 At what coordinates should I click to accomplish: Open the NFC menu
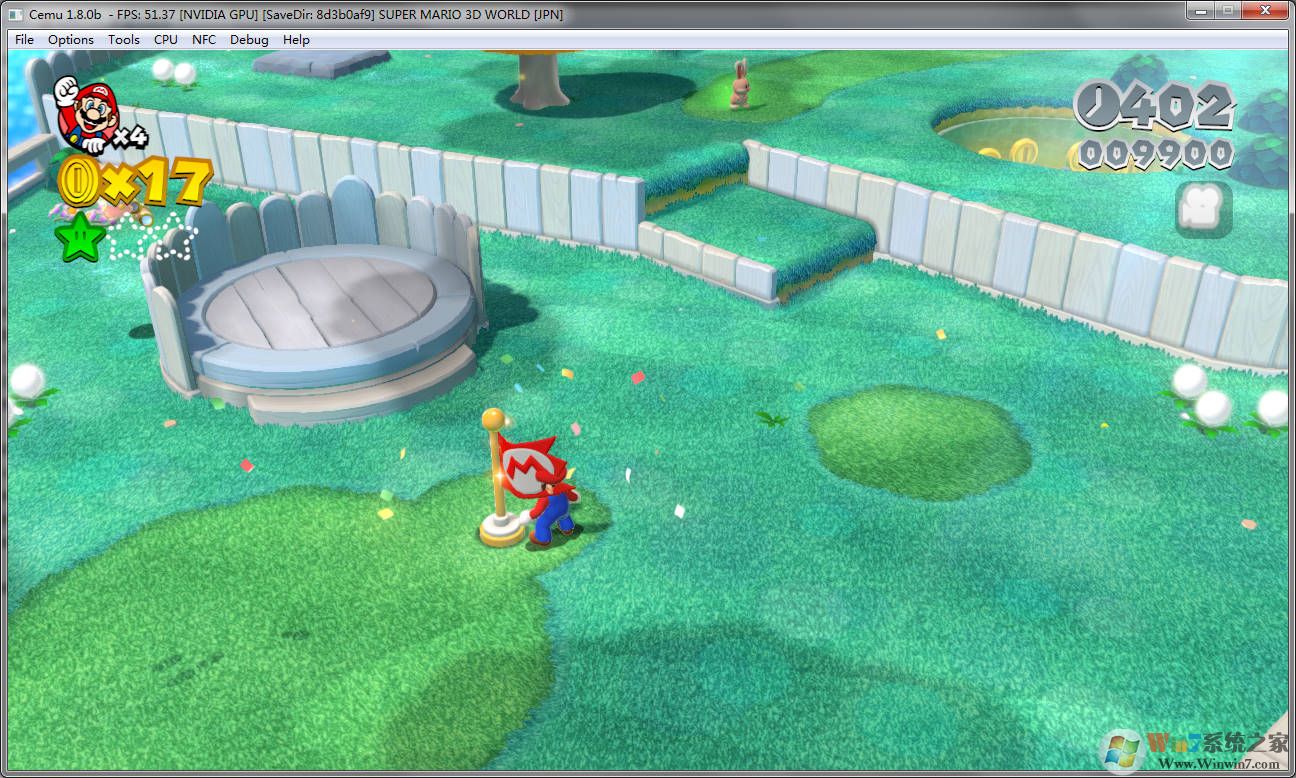[204, 39]
